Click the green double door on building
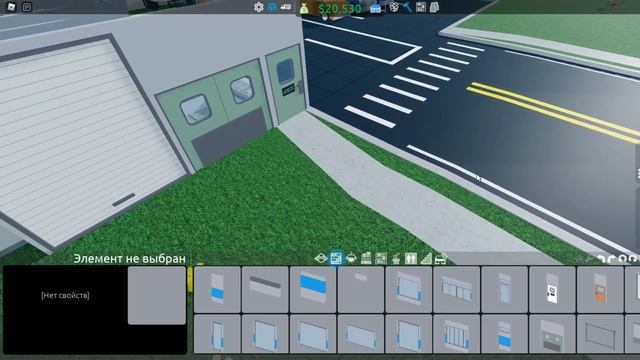Image resolution: width=640 pixels, height=360 pixels. (216, 114)
